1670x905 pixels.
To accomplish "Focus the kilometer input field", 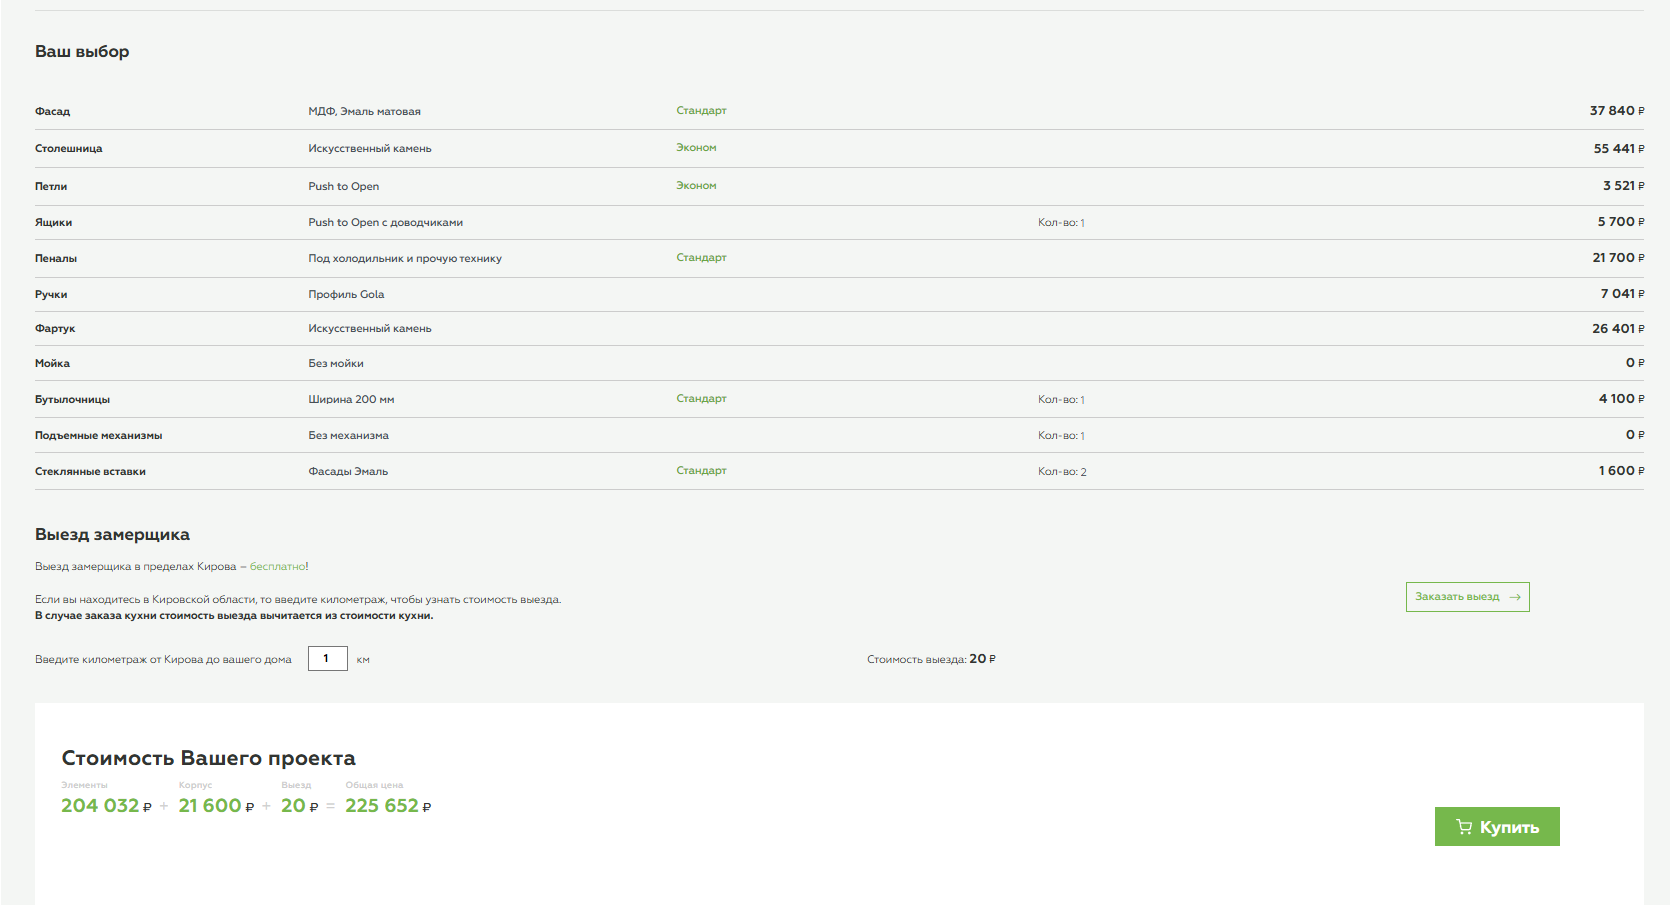I will coord(327,658).
